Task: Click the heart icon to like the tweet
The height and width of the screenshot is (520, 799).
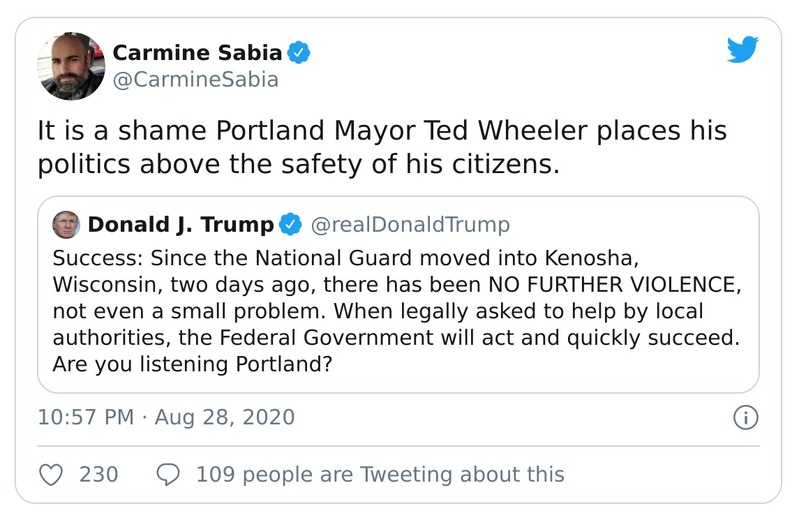Action: click(x=51, y=474)
